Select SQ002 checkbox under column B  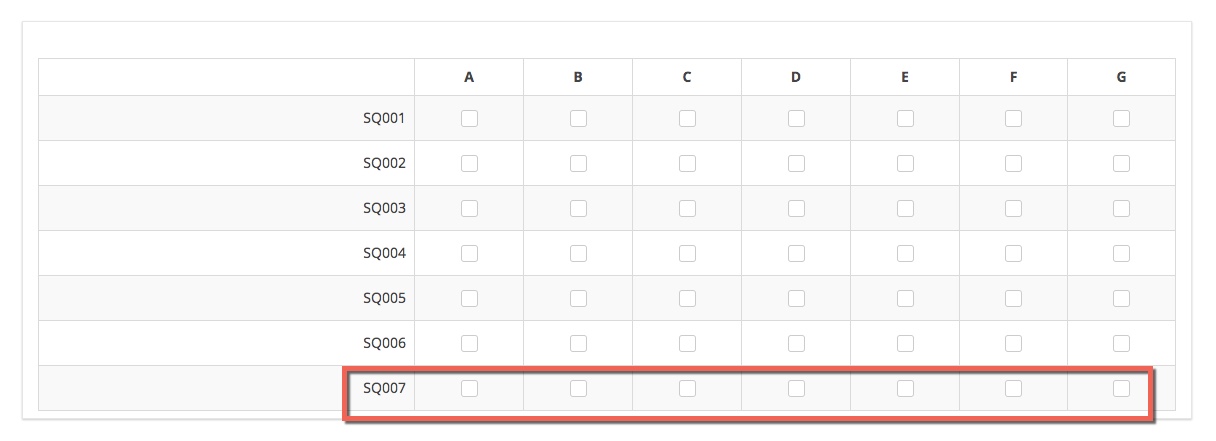click(578, 163)
